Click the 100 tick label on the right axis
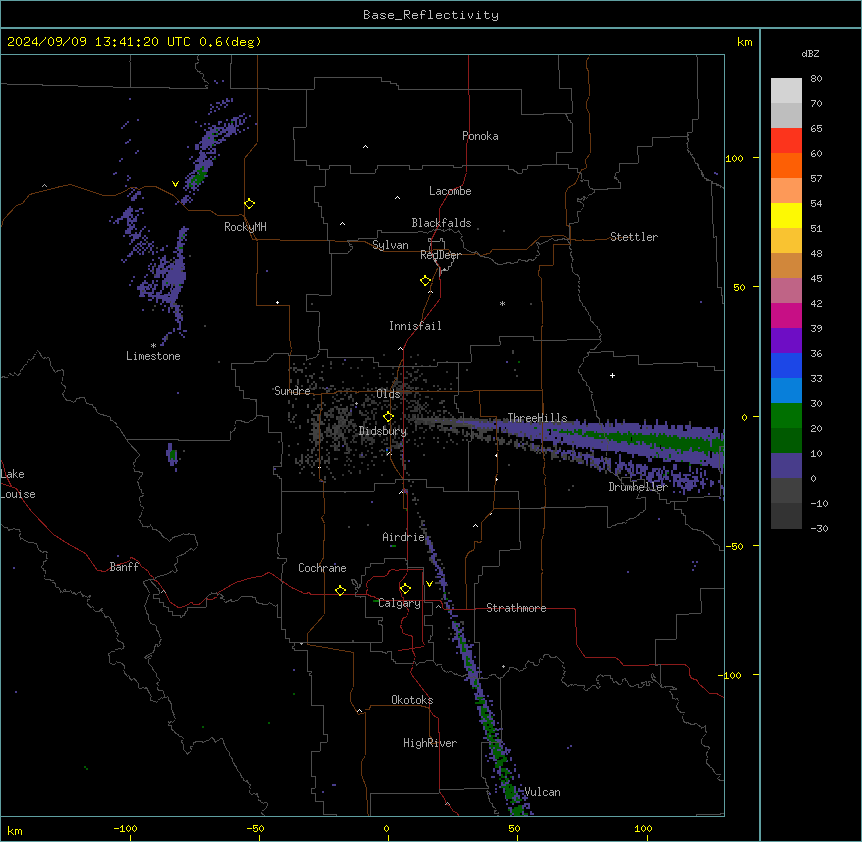This screenshot has width=862, height=842. tap(734, 158)
